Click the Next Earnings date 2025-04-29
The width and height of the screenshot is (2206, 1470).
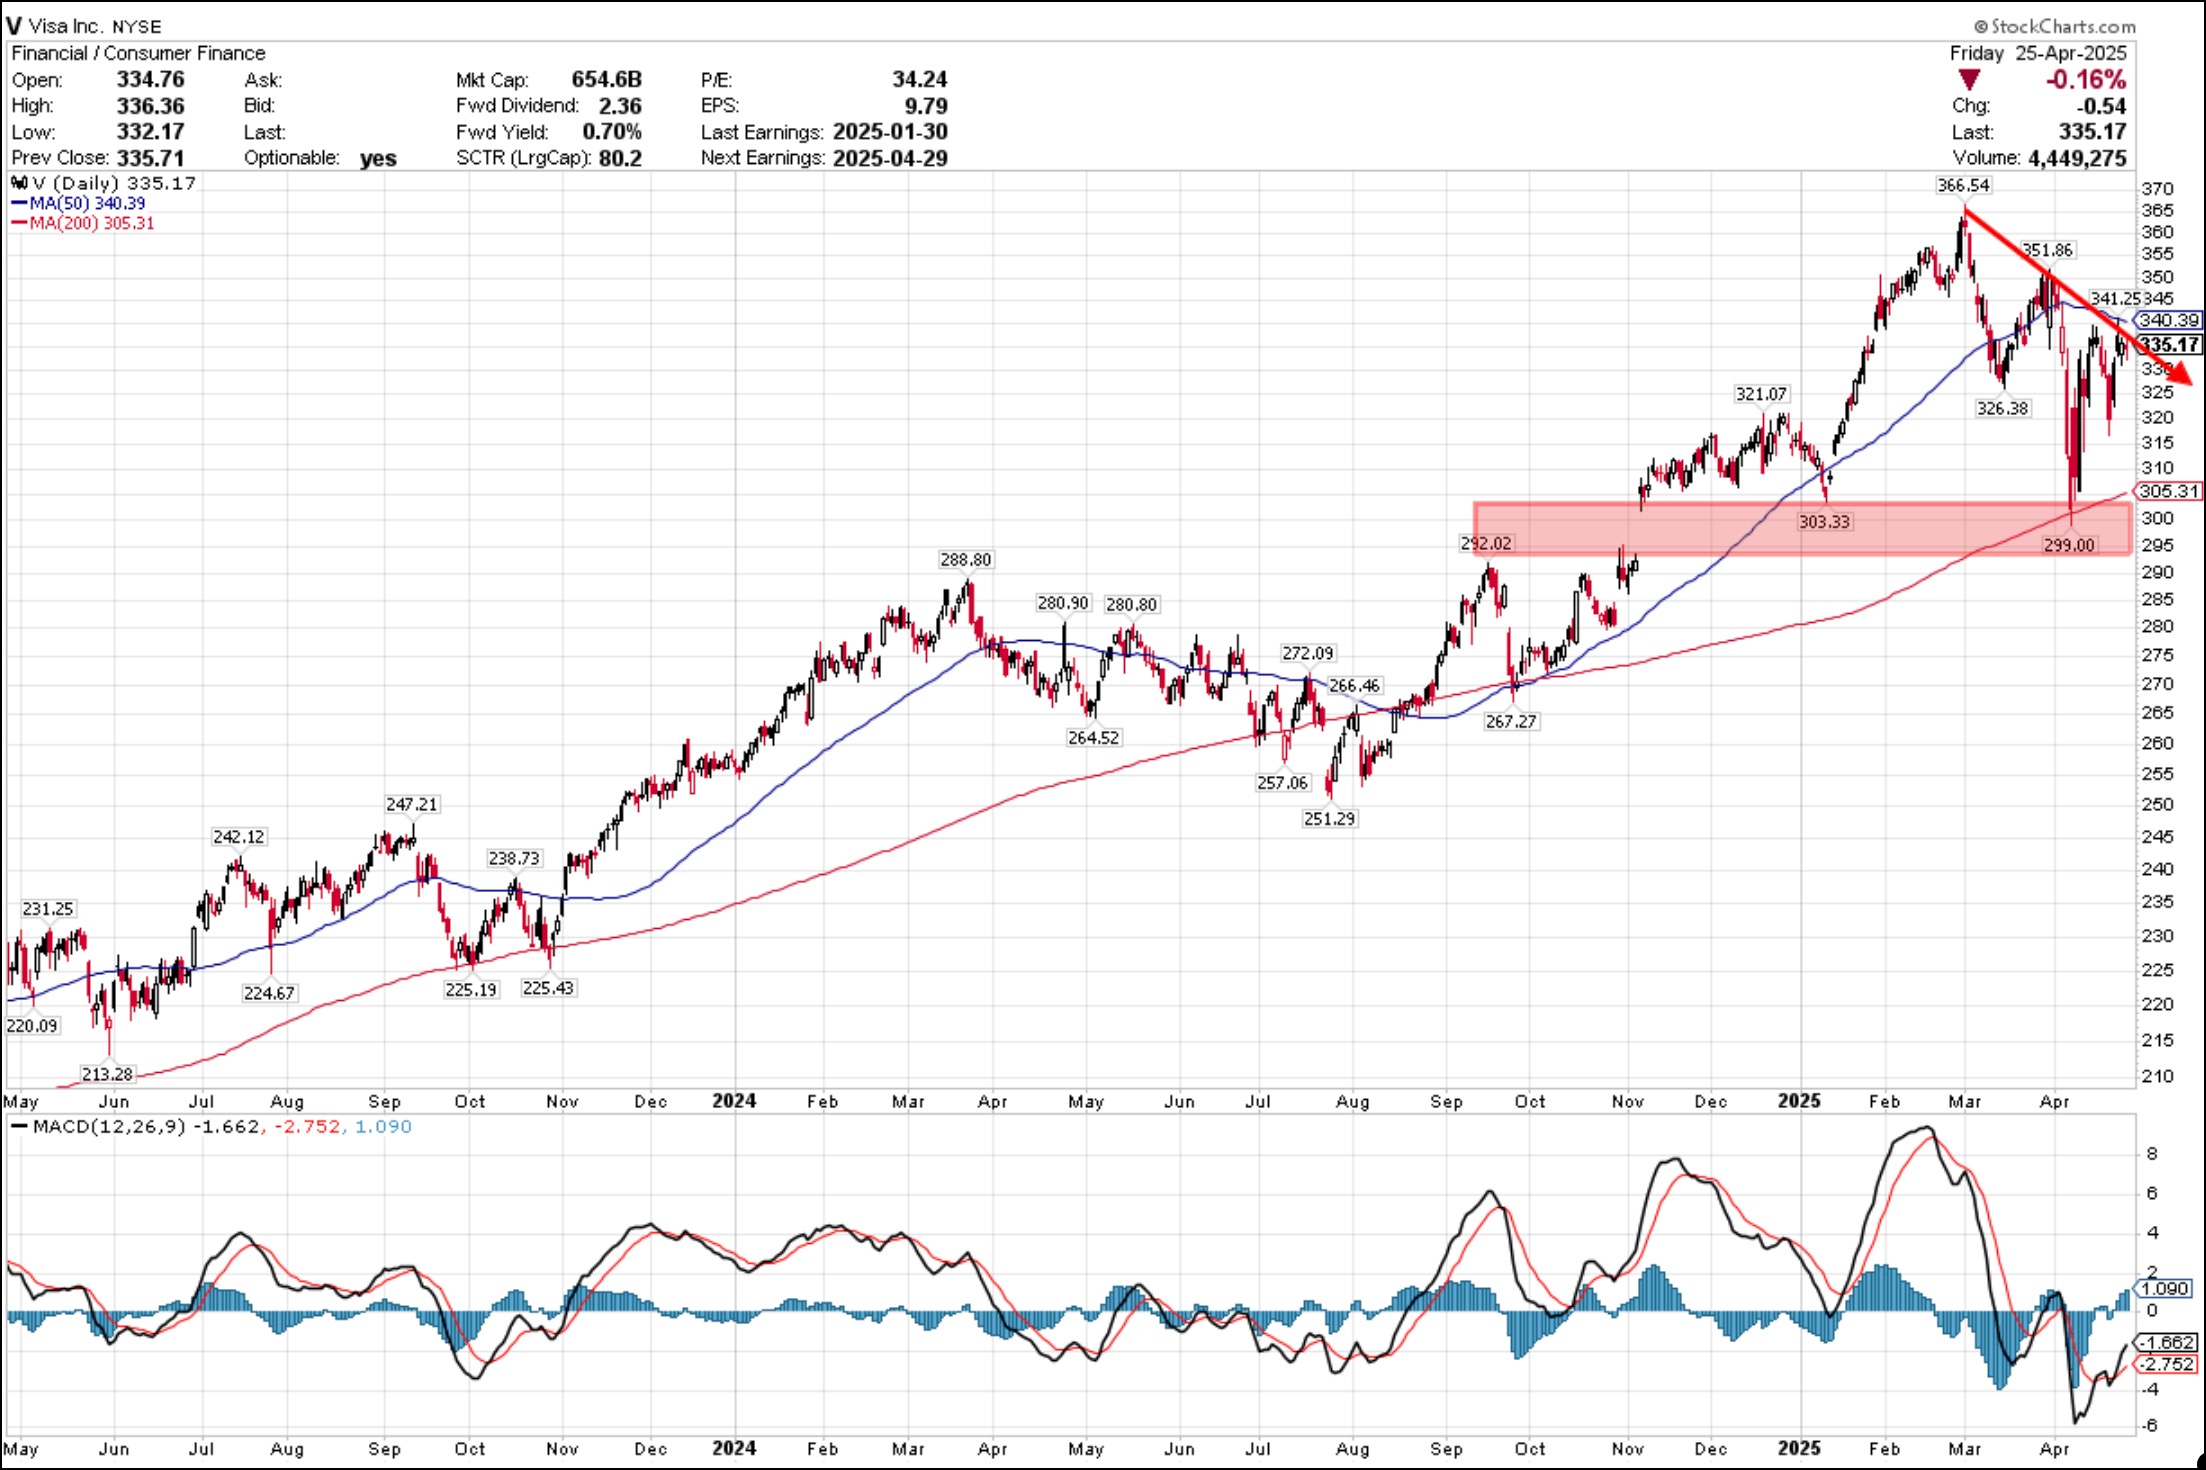[889, 158]
